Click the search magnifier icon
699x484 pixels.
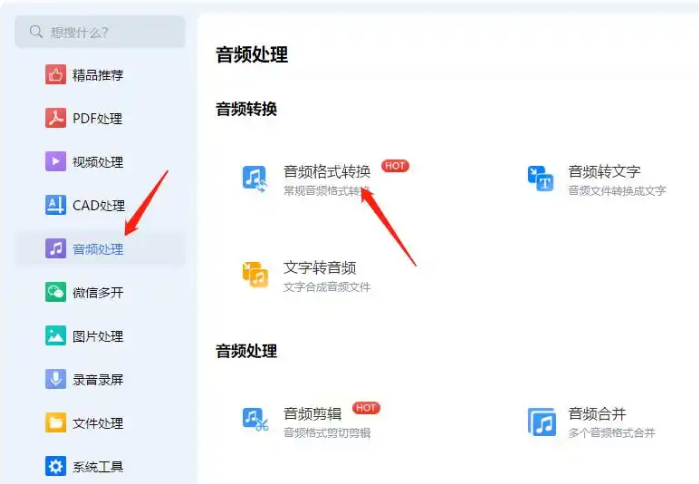(36, 32)
